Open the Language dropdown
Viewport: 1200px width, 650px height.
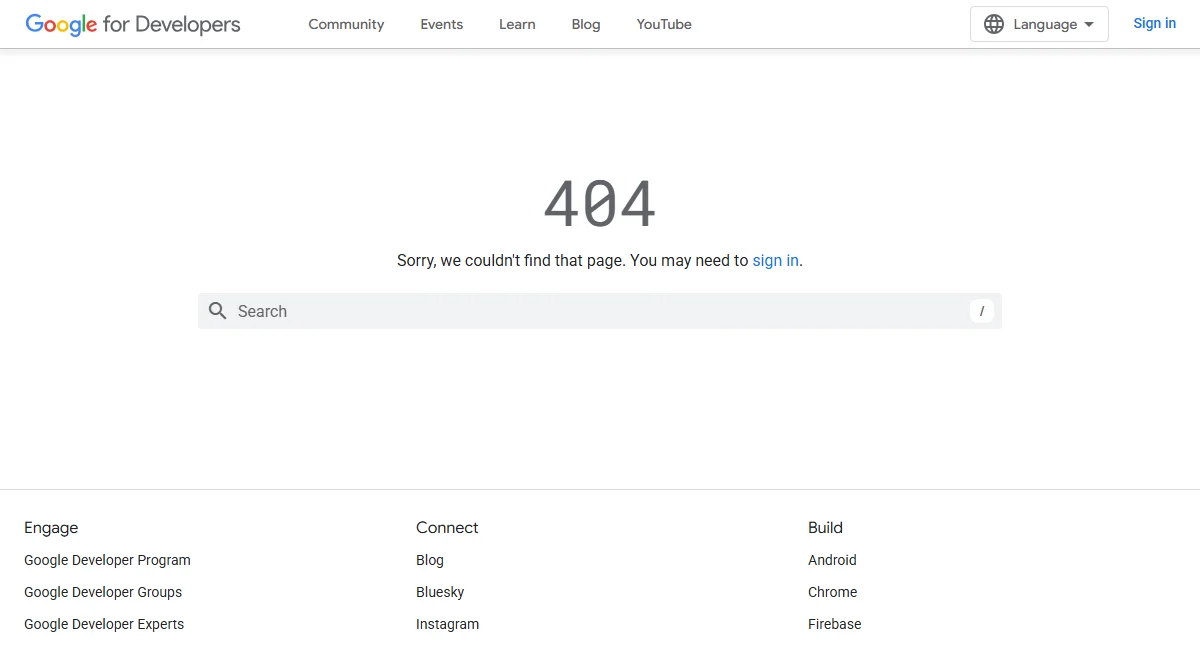point(1039,24)
